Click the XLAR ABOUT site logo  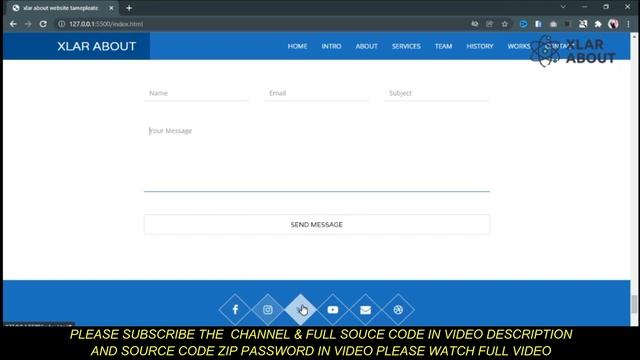pos(96,46)
